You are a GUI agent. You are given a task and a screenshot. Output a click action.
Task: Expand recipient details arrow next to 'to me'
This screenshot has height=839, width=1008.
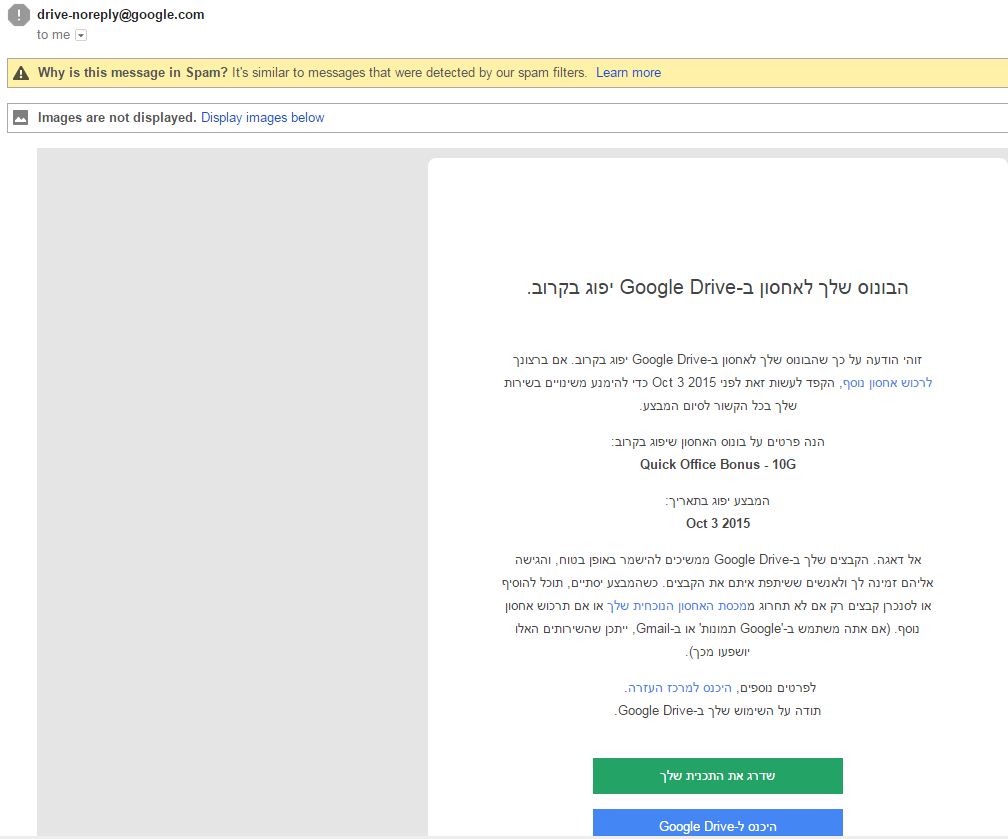(x=81, y=35)
